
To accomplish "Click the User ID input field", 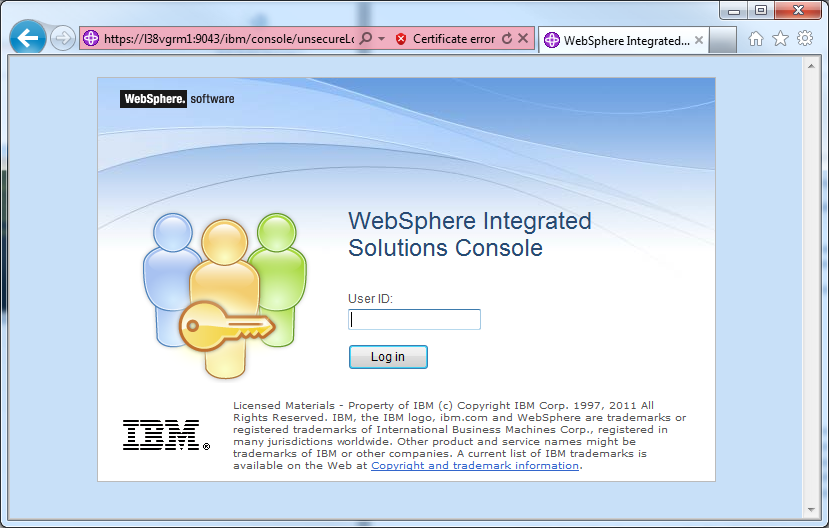I will (x=414, y=319).
